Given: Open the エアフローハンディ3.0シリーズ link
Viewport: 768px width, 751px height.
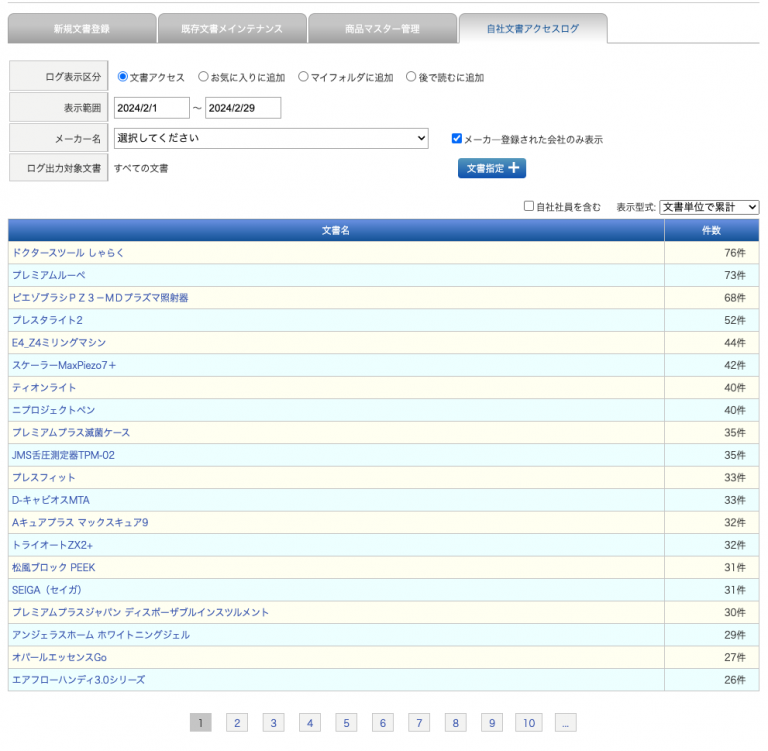Looking at the screenshot, I should click(78, 680).
